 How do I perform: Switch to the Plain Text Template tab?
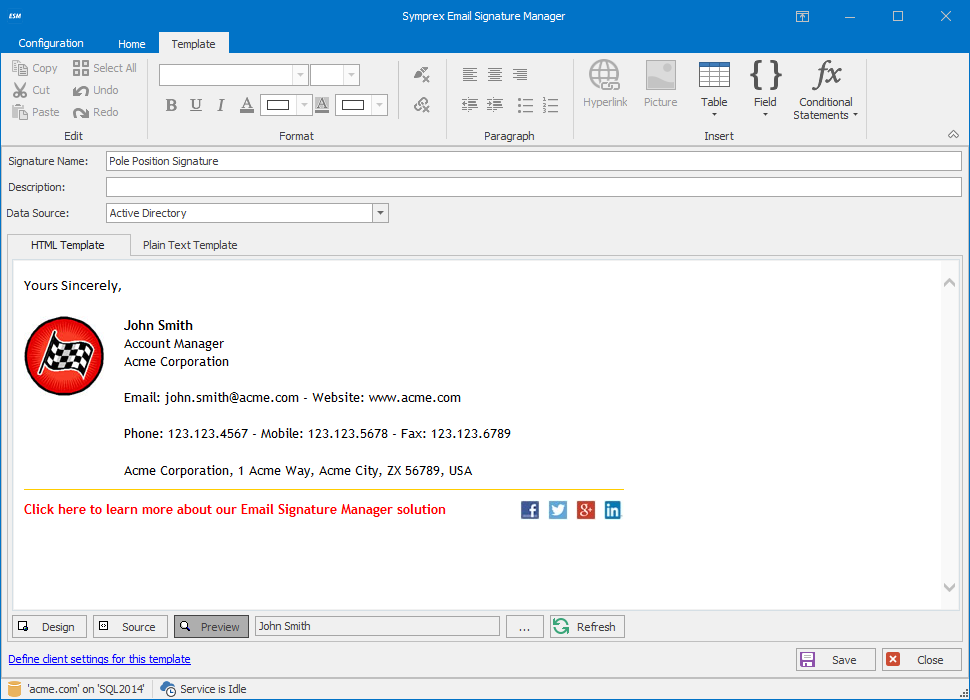(x=190, y=245)
